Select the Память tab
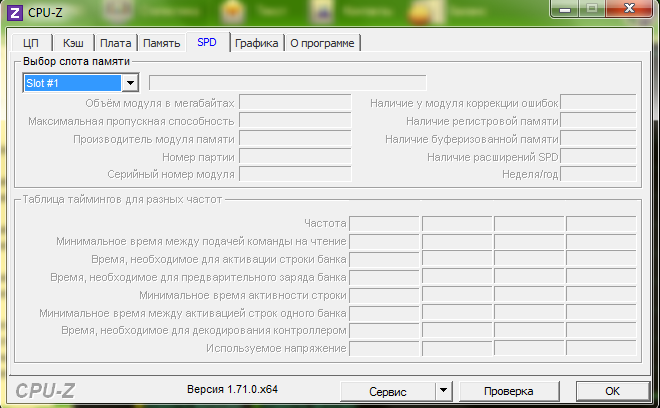 (161, 43)
